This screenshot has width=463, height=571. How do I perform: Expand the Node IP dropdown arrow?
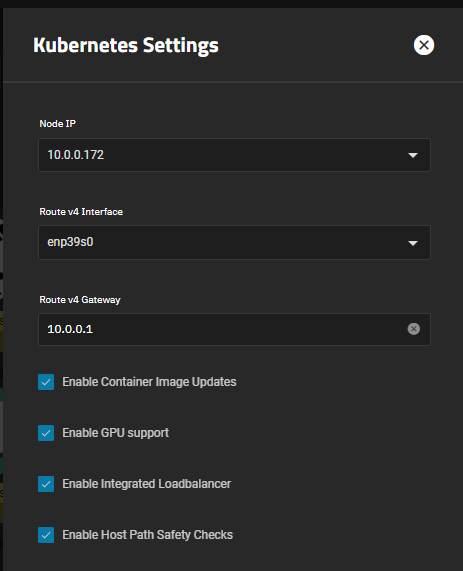click(413, 155)
